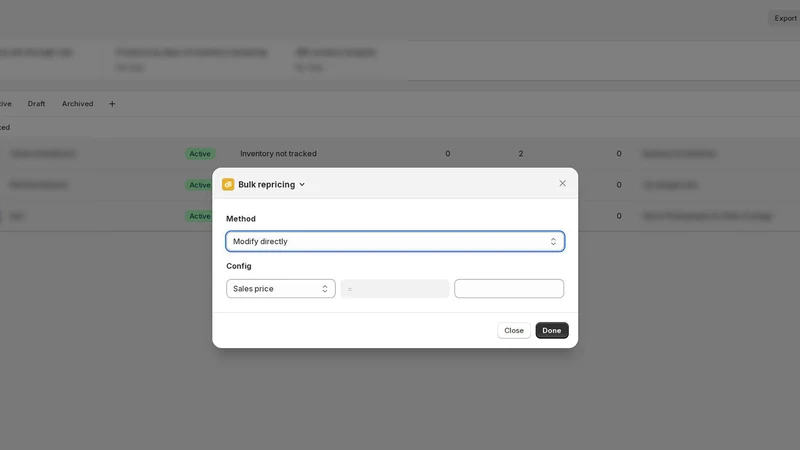Click the Active badge in the second product row
Screen dimensions: 800x450
[198, 185]
